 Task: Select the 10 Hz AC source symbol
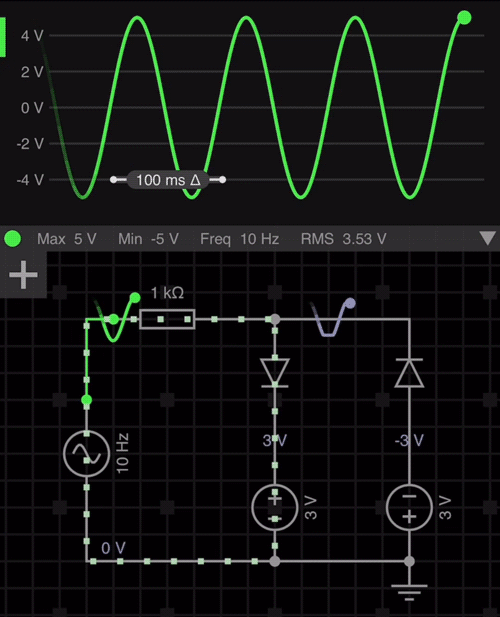(87, 454)
